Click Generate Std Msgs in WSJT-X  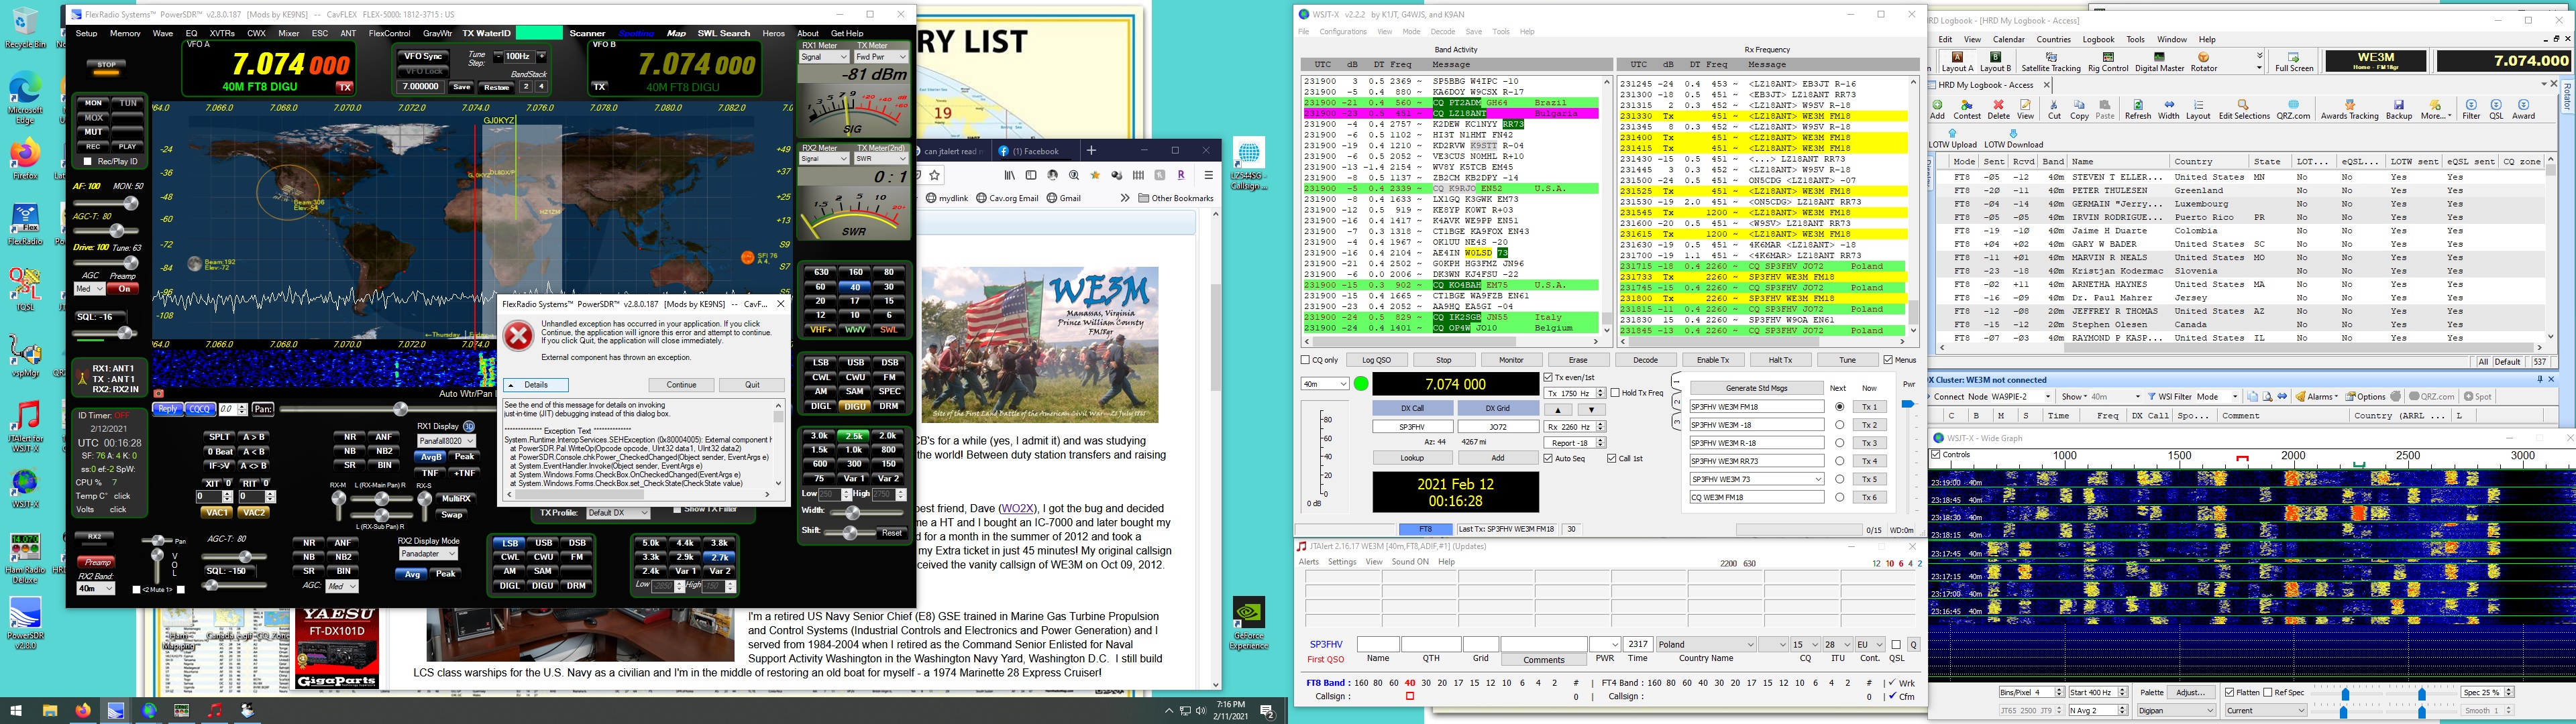coord(1757,388)
